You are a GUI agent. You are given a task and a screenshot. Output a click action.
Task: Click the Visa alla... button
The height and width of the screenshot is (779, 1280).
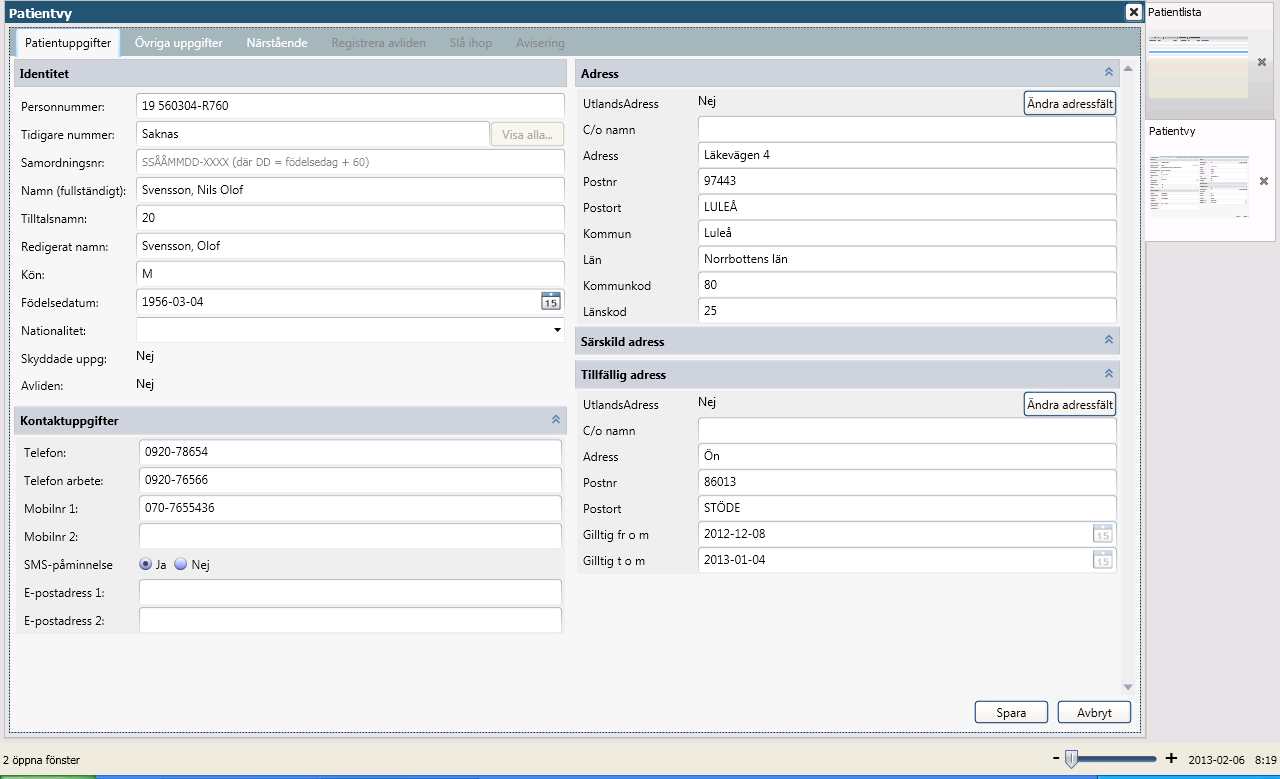tap(527, 134)
